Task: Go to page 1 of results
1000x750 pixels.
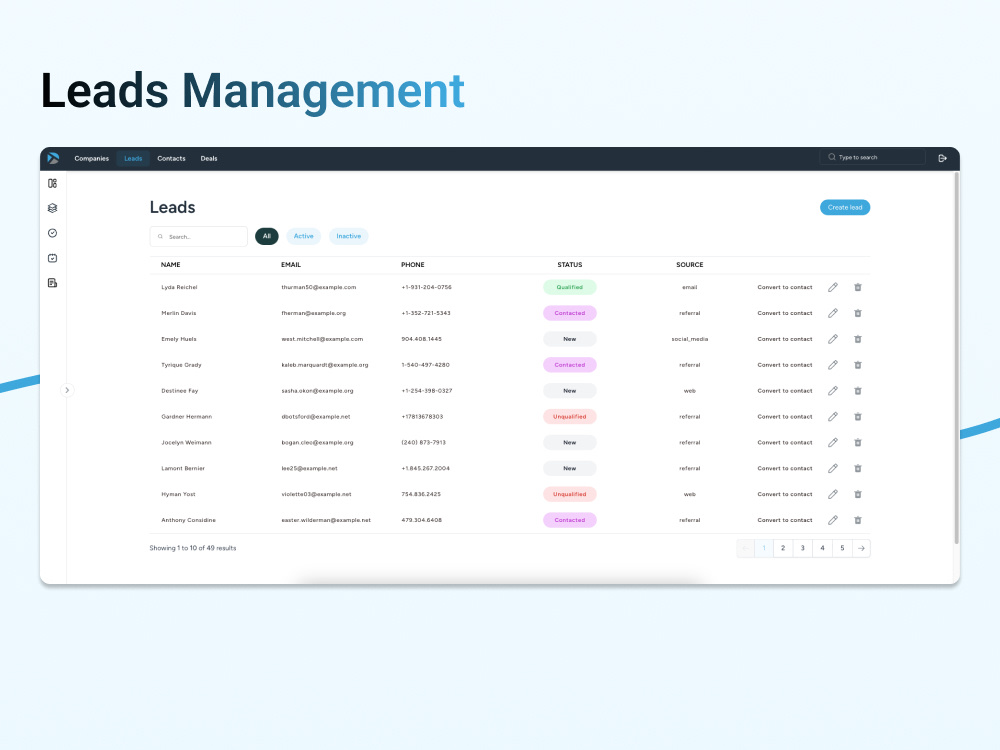Action: point(764,548)
